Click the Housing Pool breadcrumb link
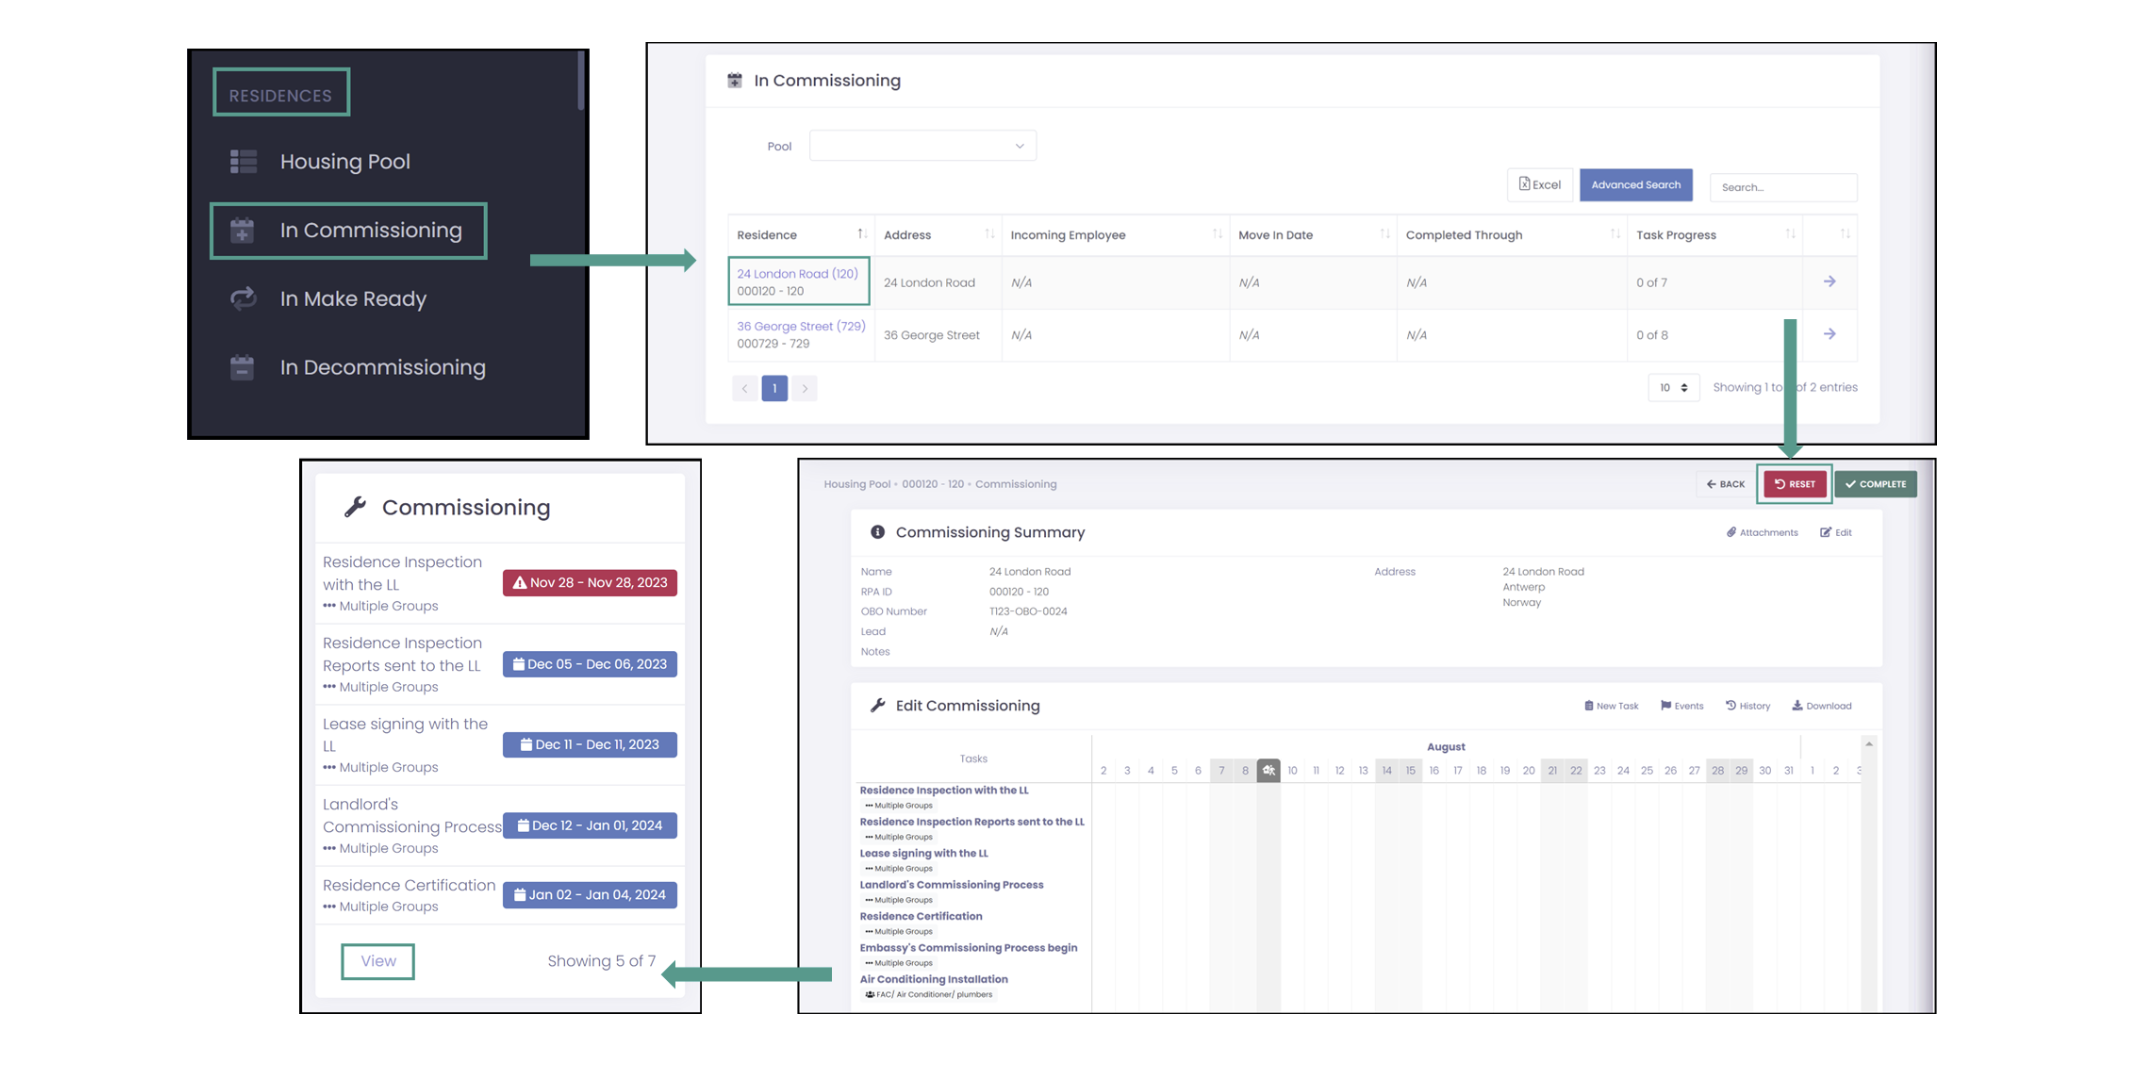2137x1067 pixels. point(856,484)
